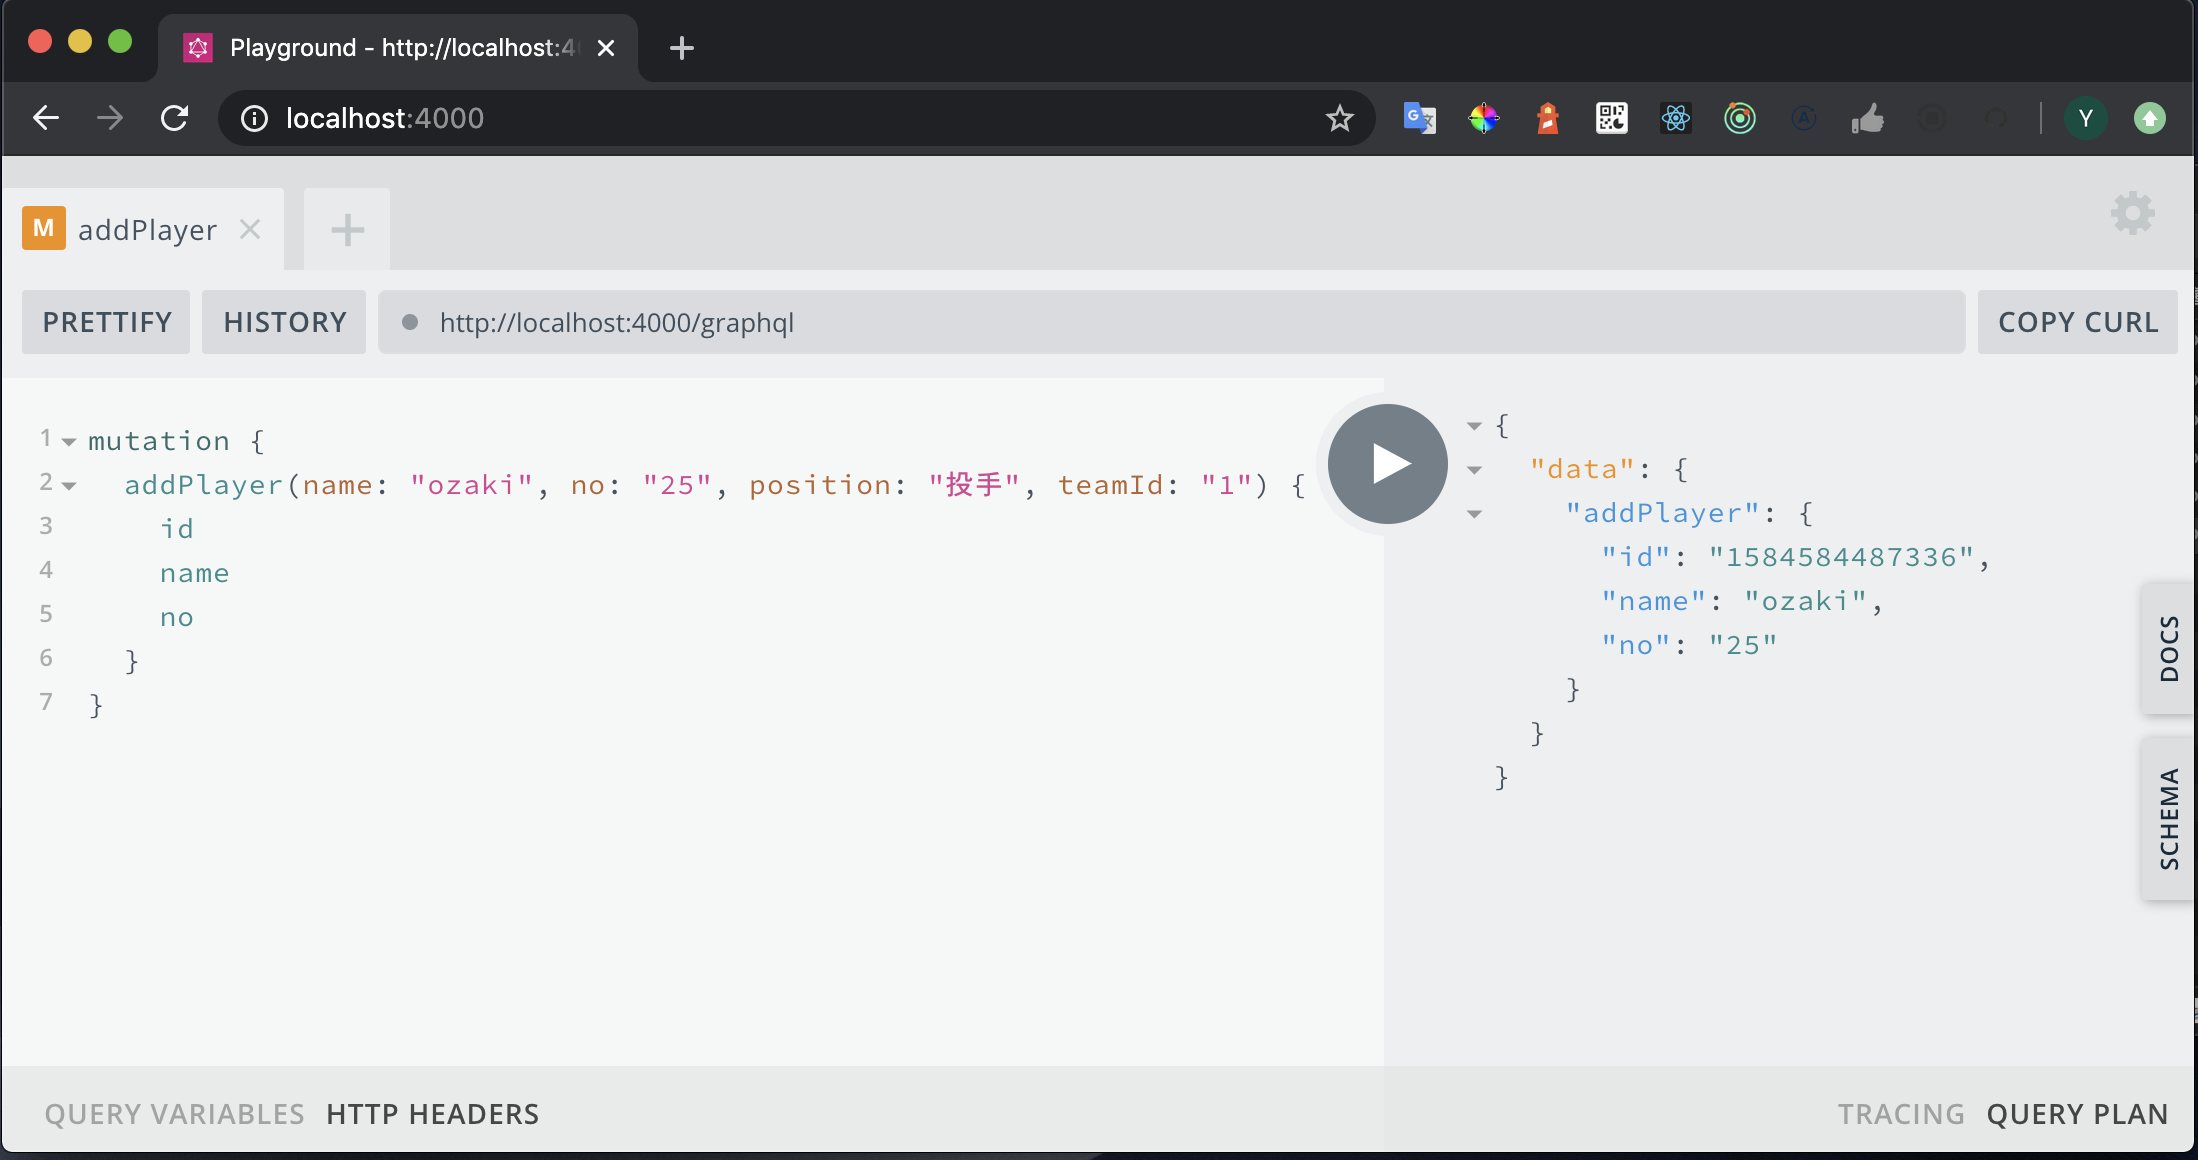
Task: Open the Playground settings gear
Action: click(x=2132, y=213)
